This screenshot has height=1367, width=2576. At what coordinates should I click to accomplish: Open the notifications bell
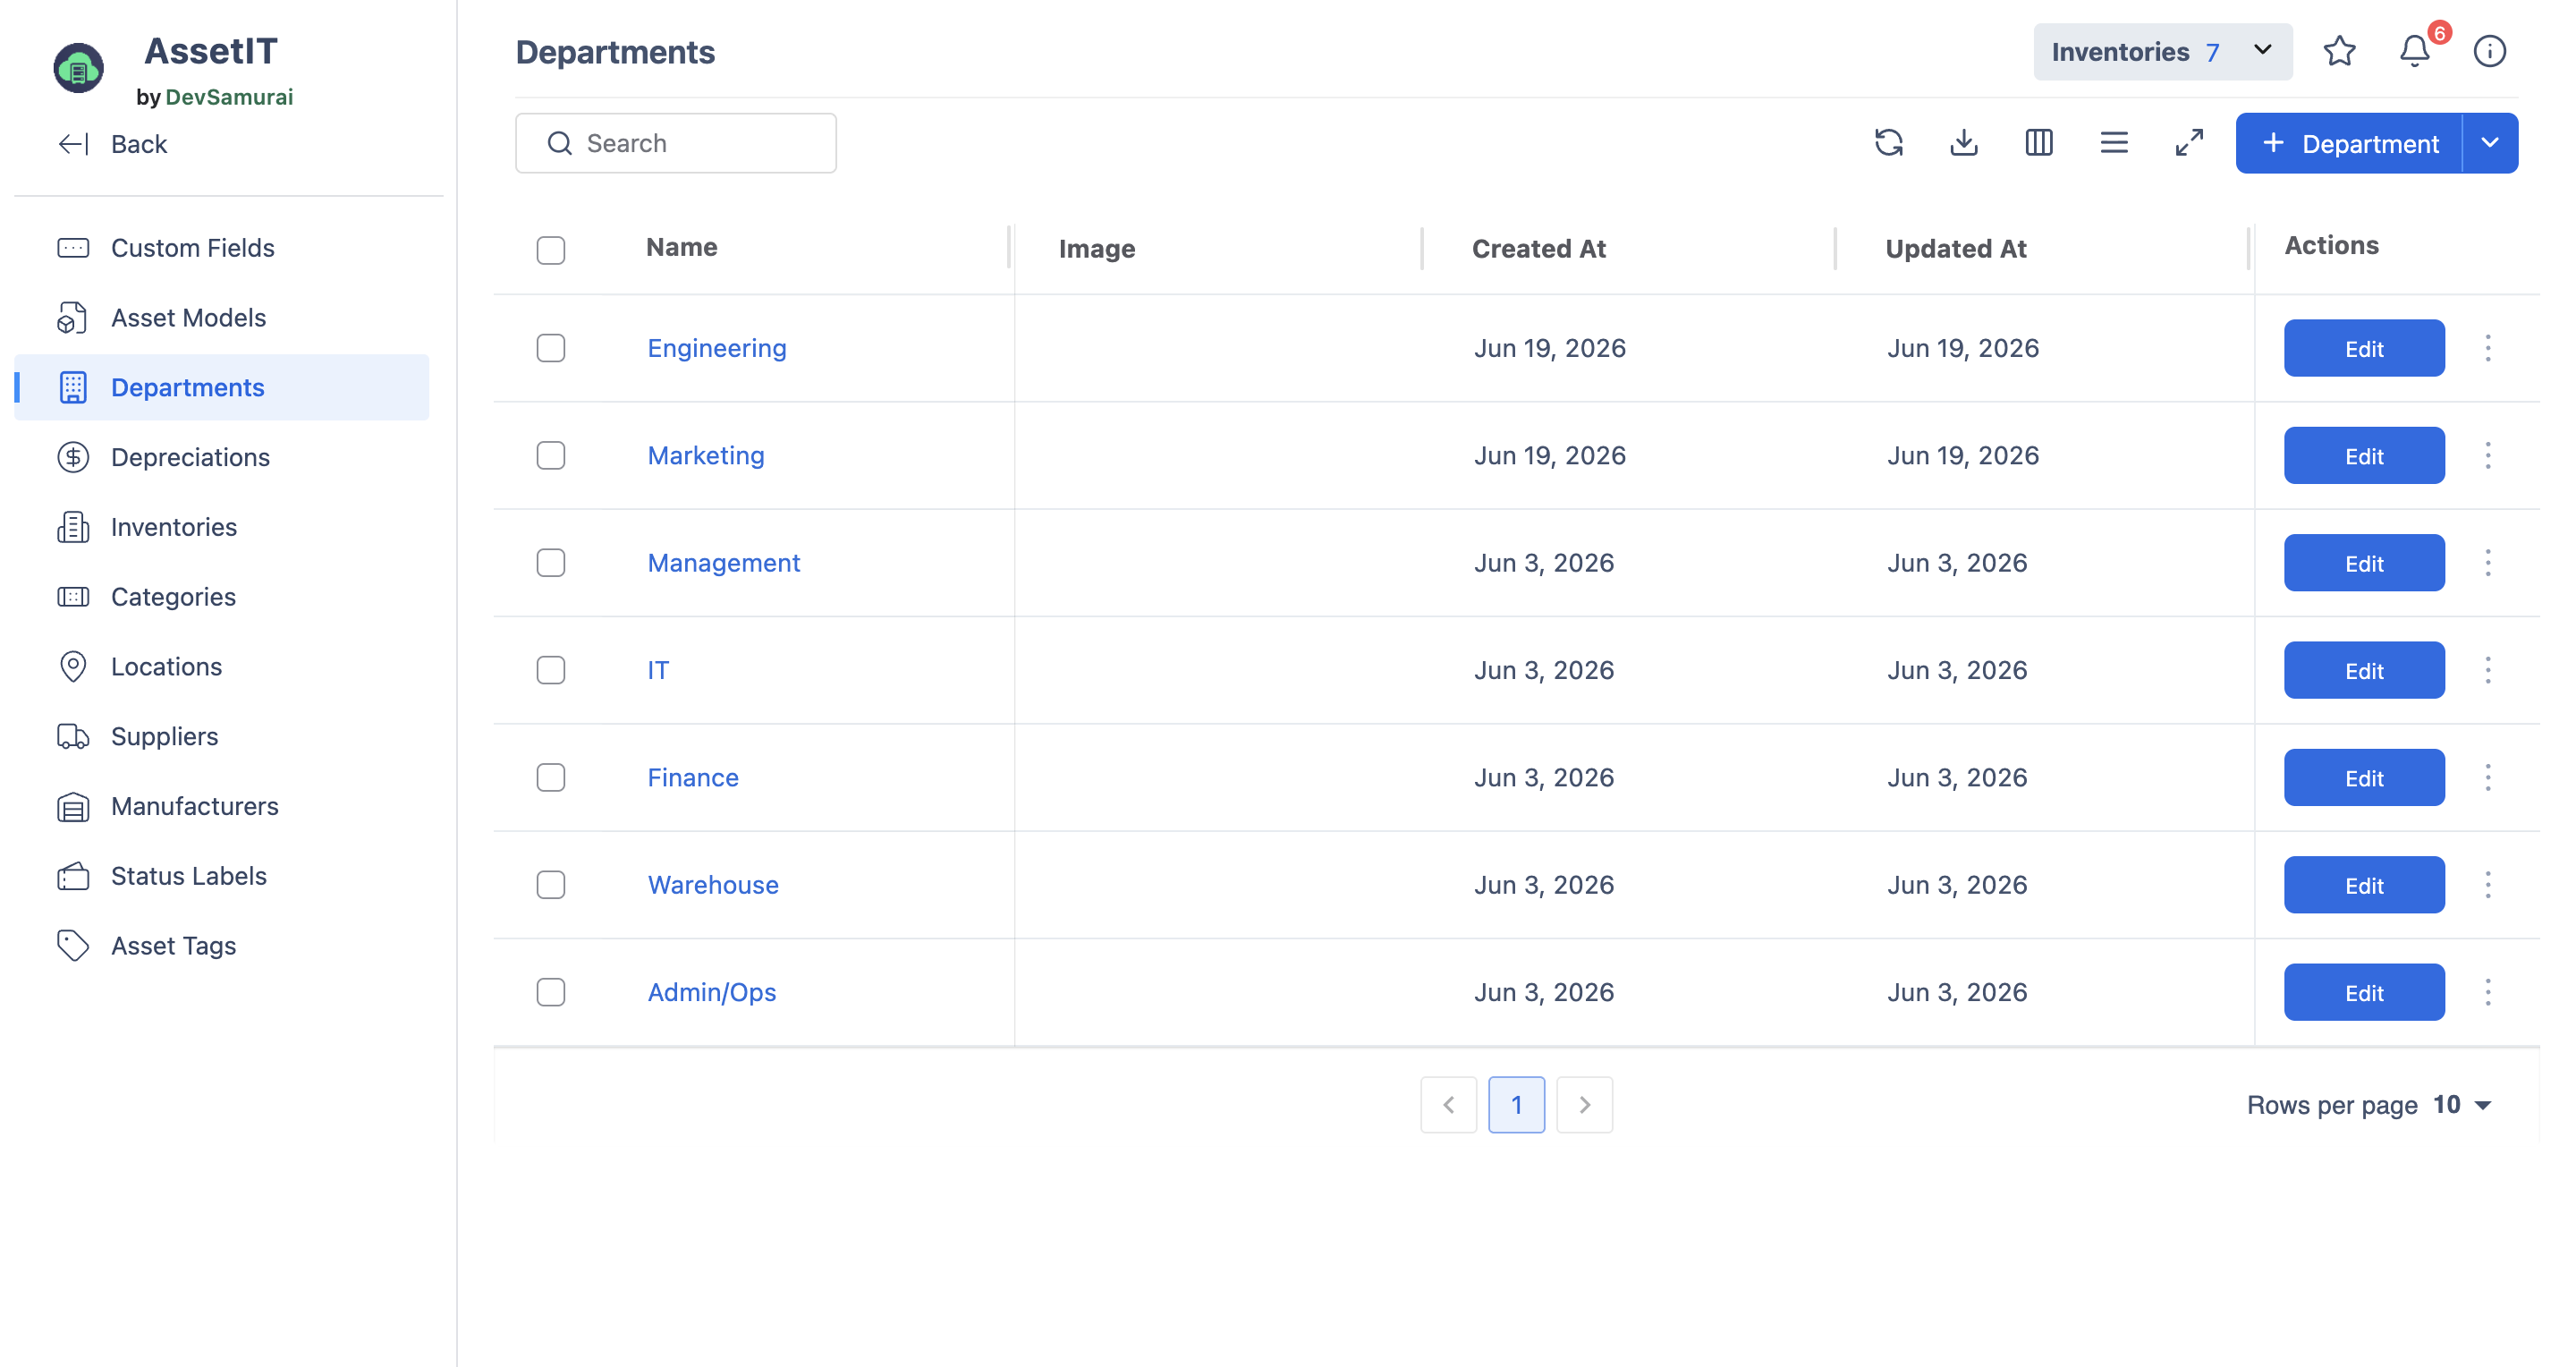[2414, 51]
